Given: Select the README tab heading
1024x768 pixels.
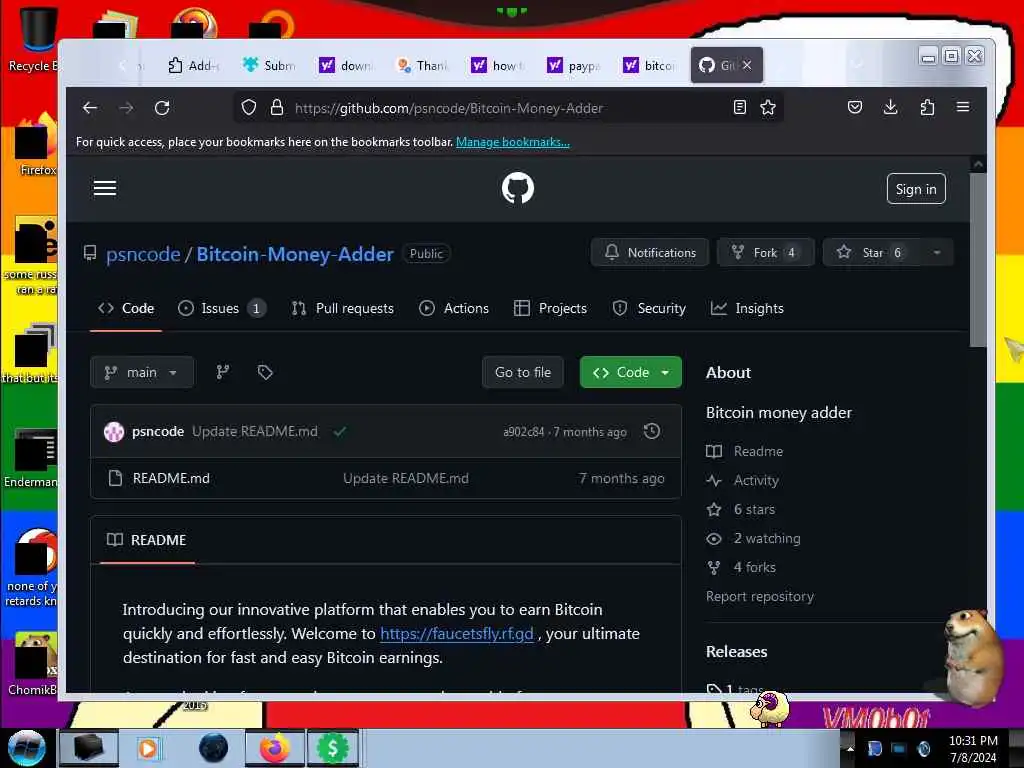Looking at the screenshot, I should point(147,540).
